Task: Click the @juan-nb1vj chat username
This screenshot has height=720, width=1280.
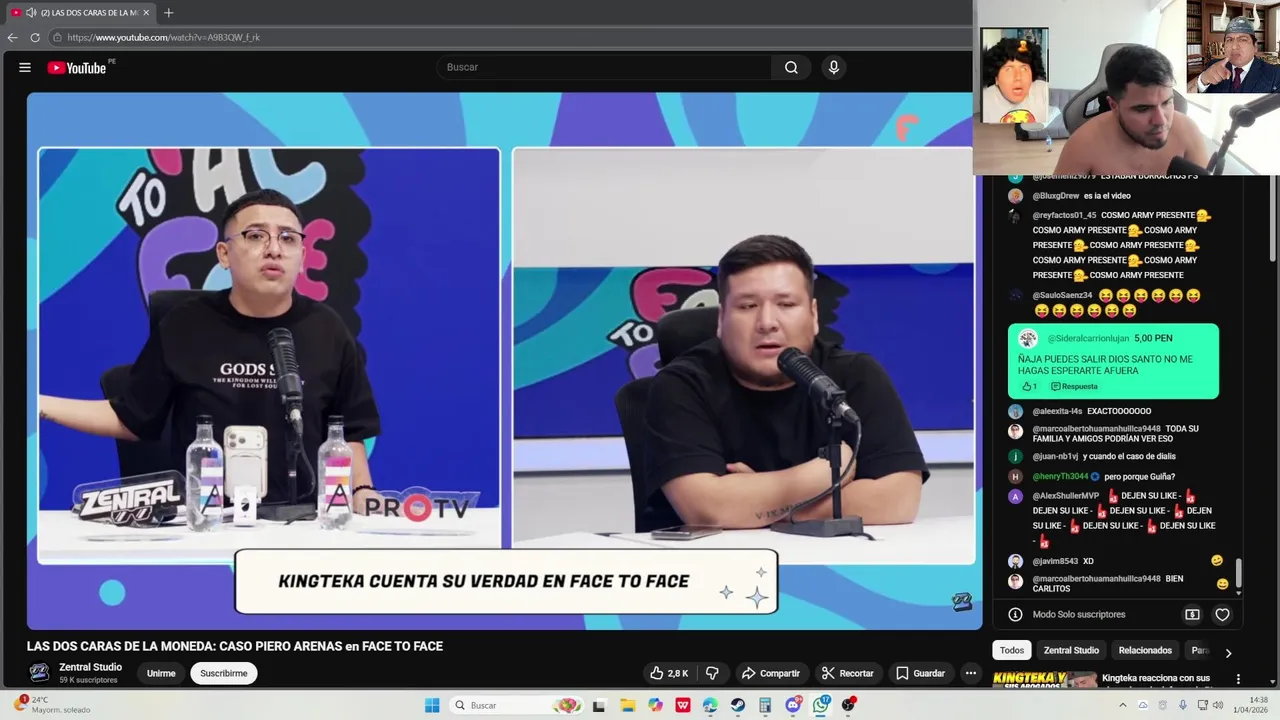Action: point(1056,456)
